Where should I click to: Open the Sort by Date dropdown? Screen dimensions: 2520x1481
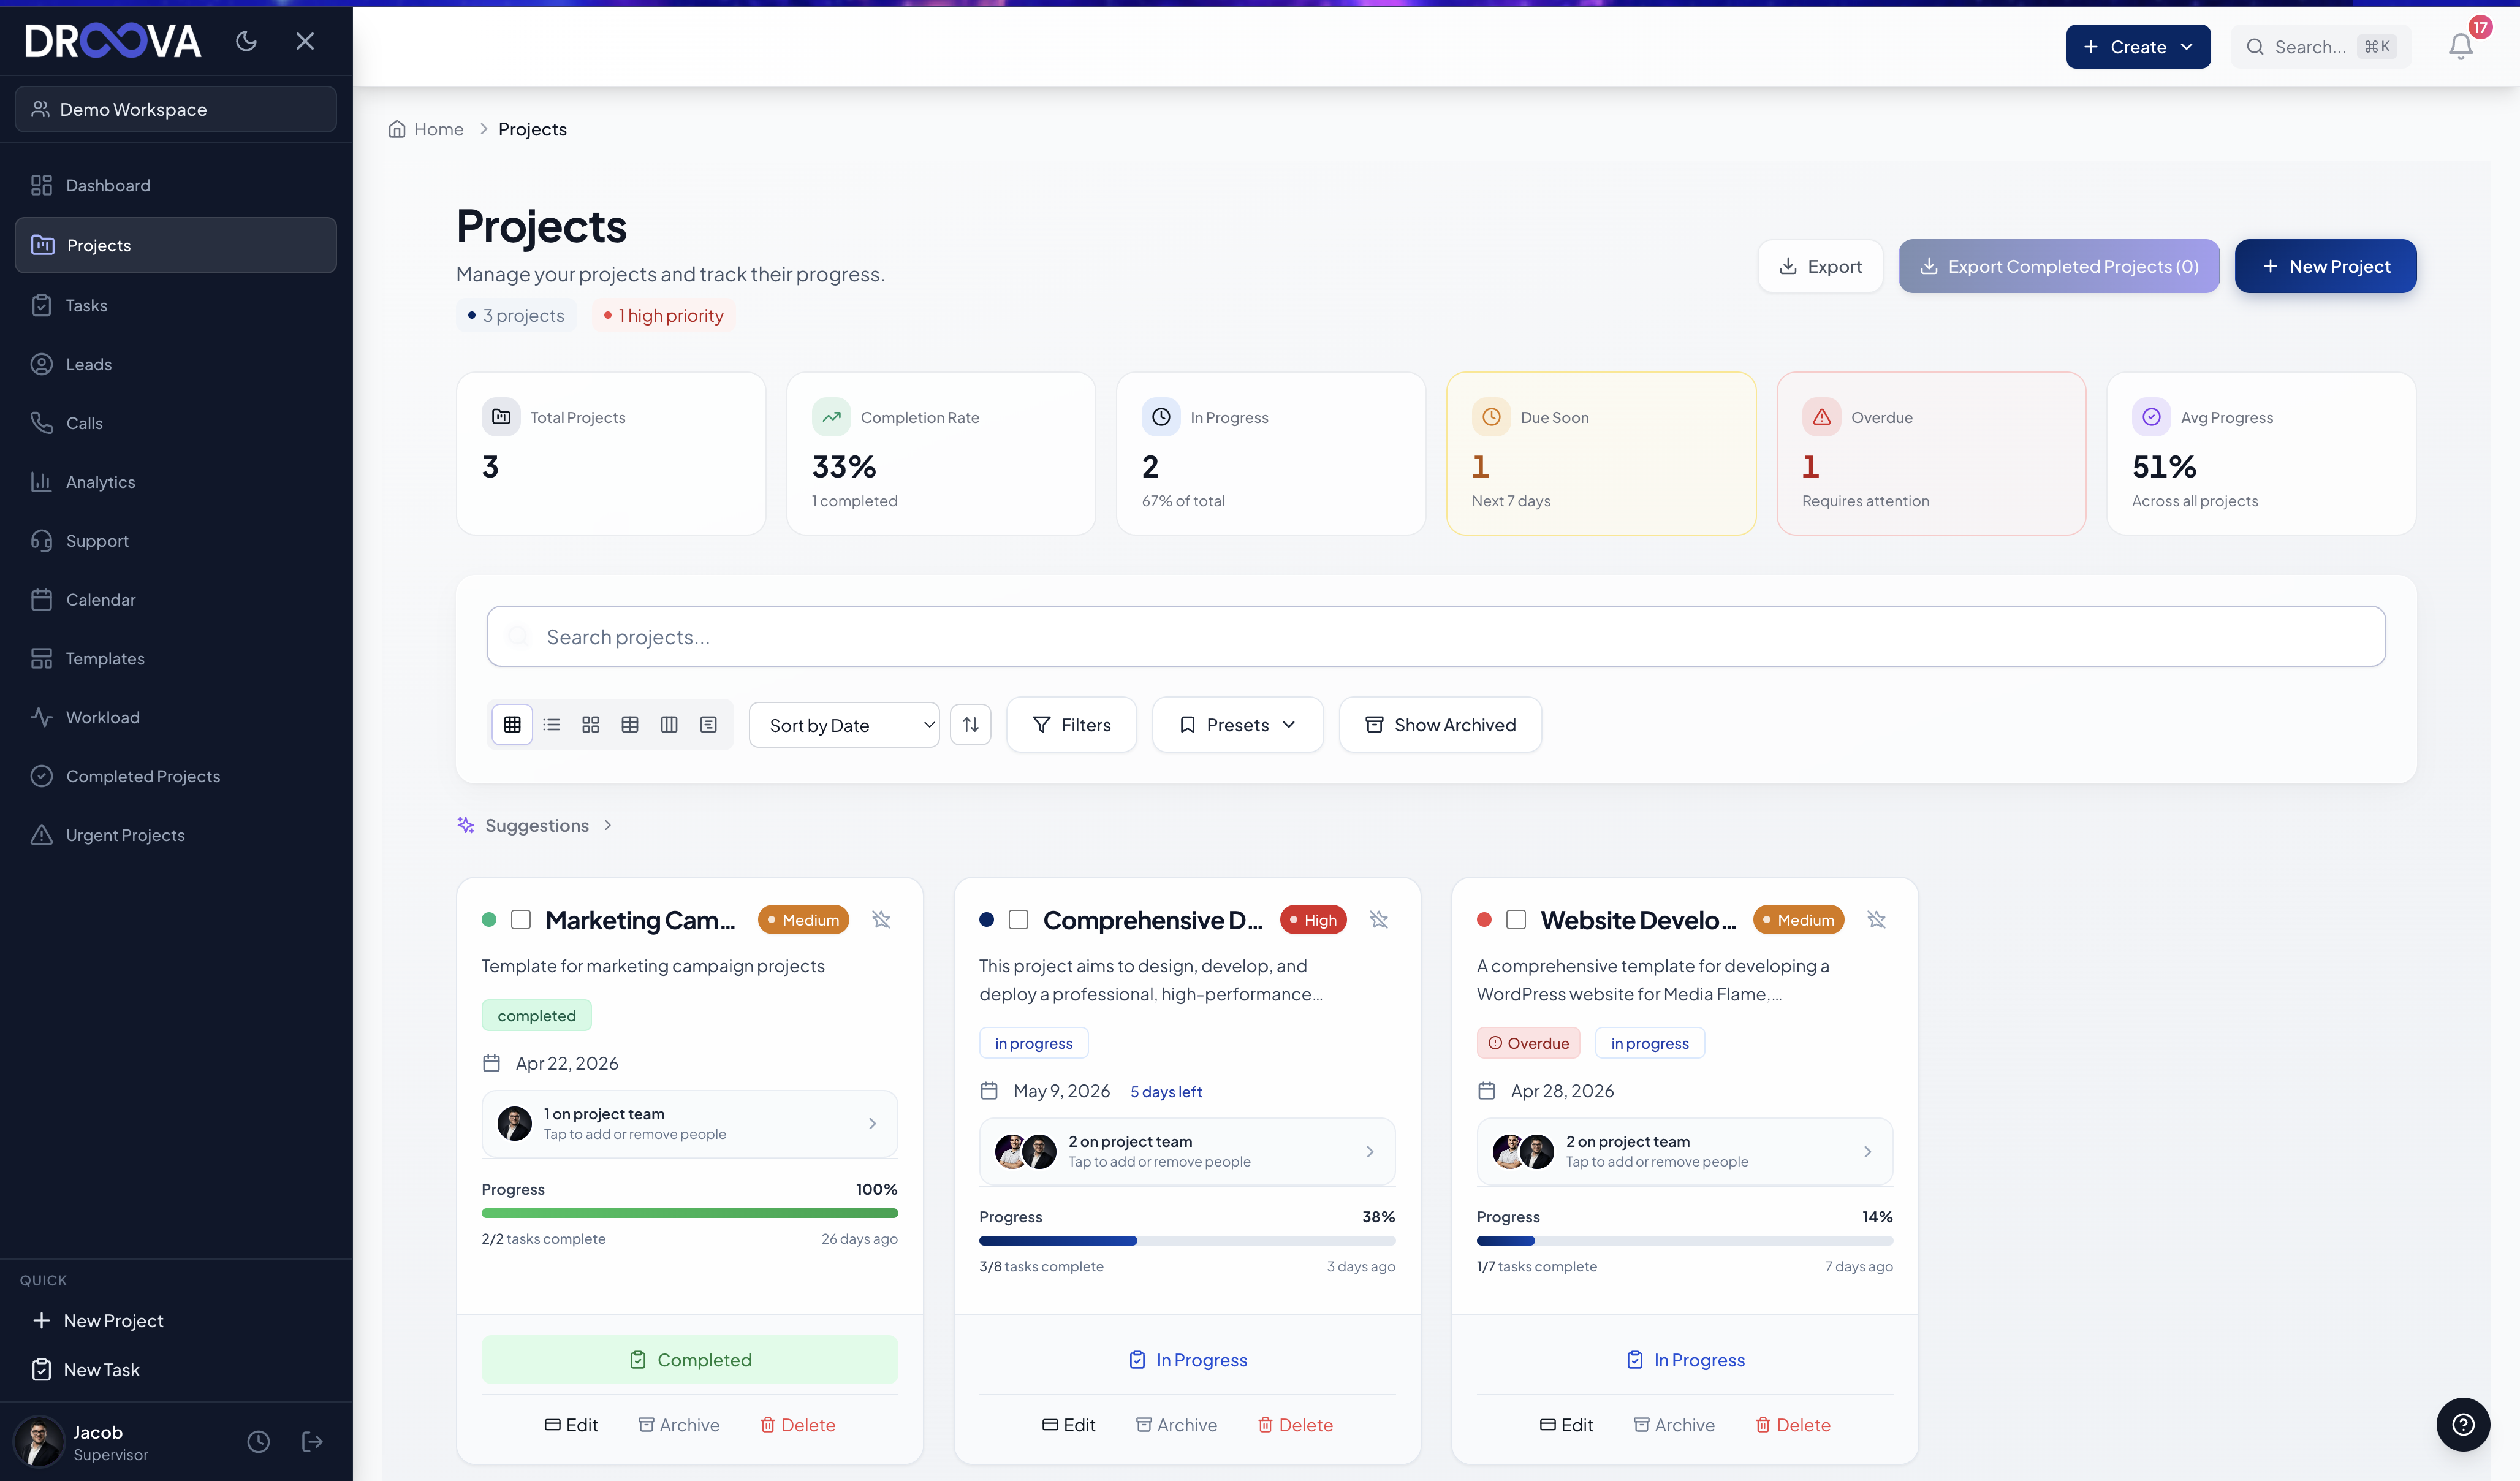844,724
